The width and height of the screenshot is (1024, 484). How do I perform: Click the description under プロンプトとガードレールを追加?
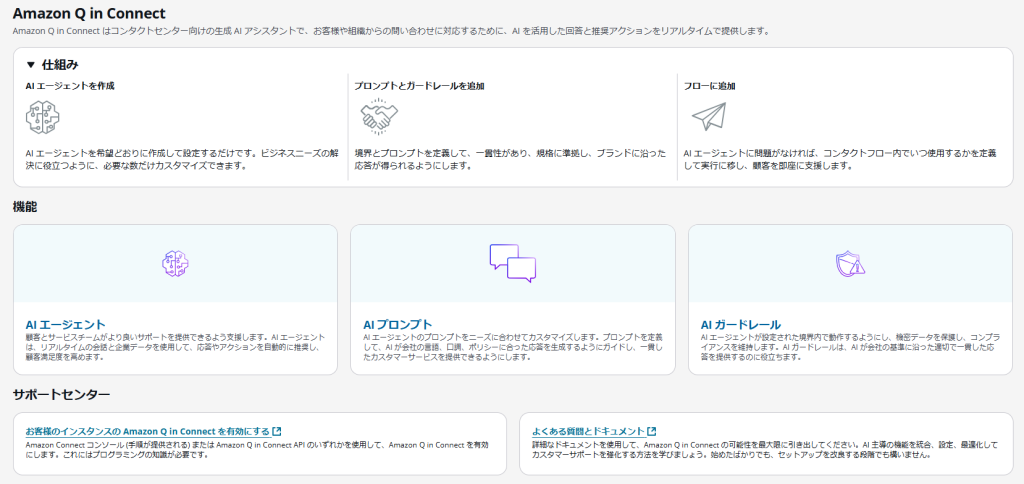pyautogui.click(x=511, y=159)
